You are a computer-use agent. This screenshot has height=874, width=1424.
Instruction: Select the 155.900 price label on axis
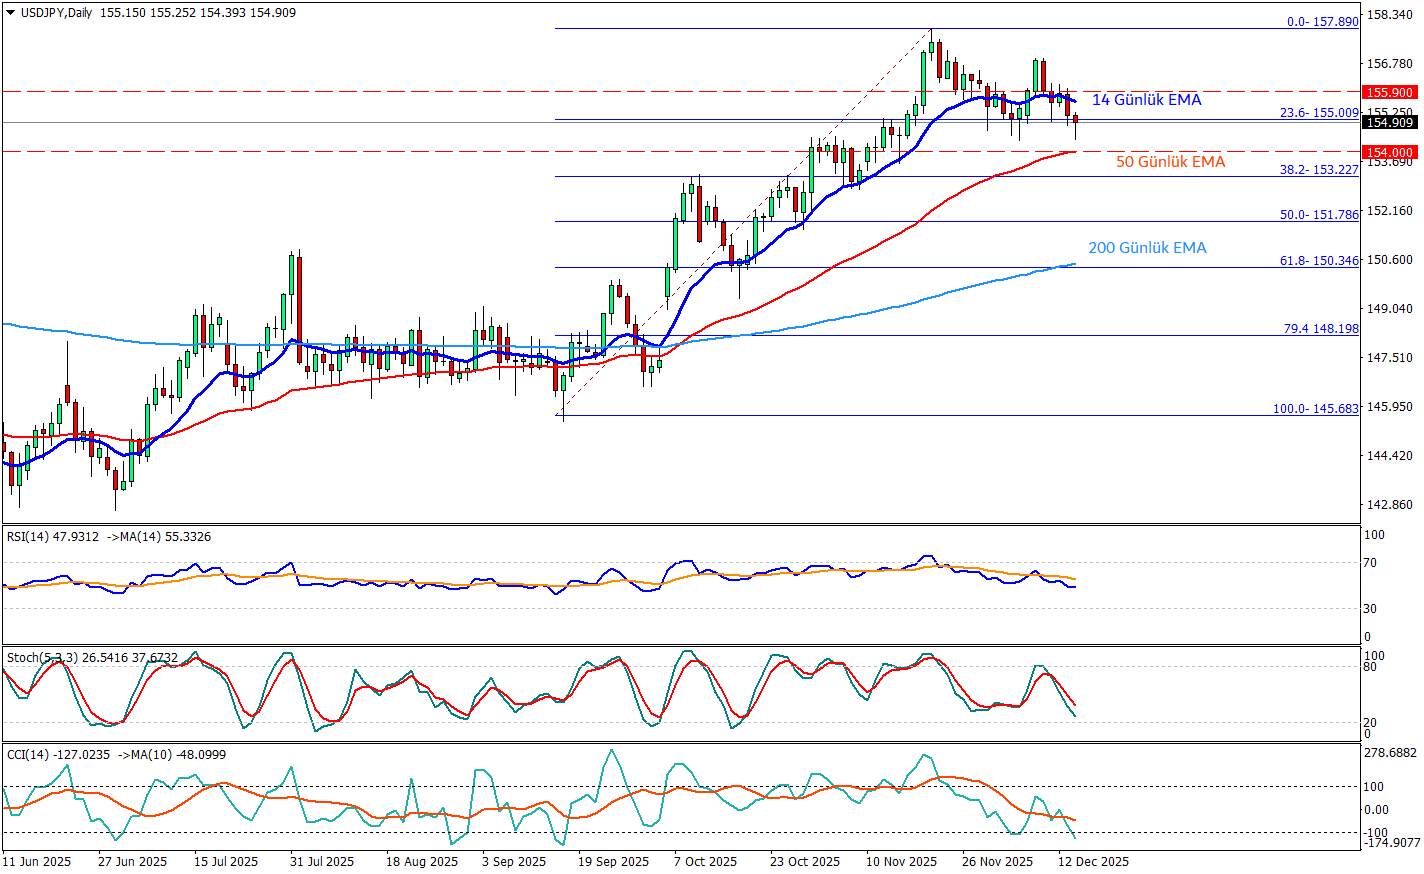pos(1389,92)
